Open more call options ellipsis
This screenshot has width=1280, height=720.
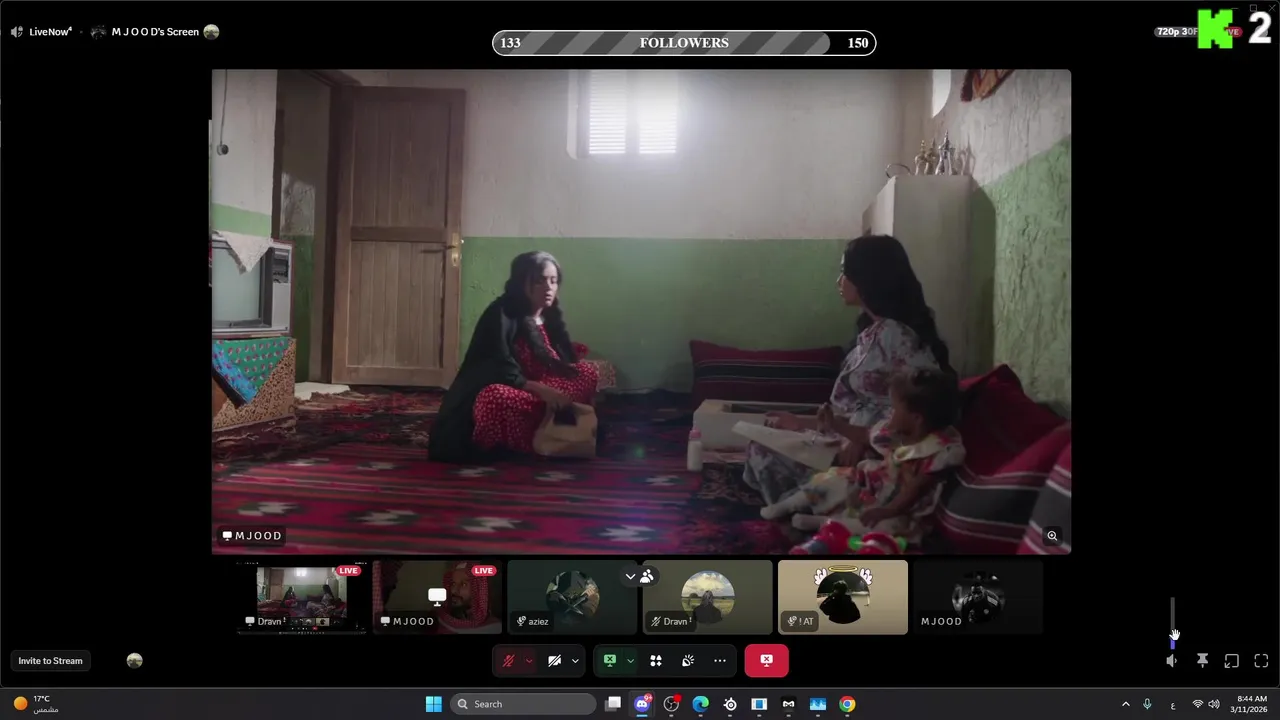coord(720,661)
